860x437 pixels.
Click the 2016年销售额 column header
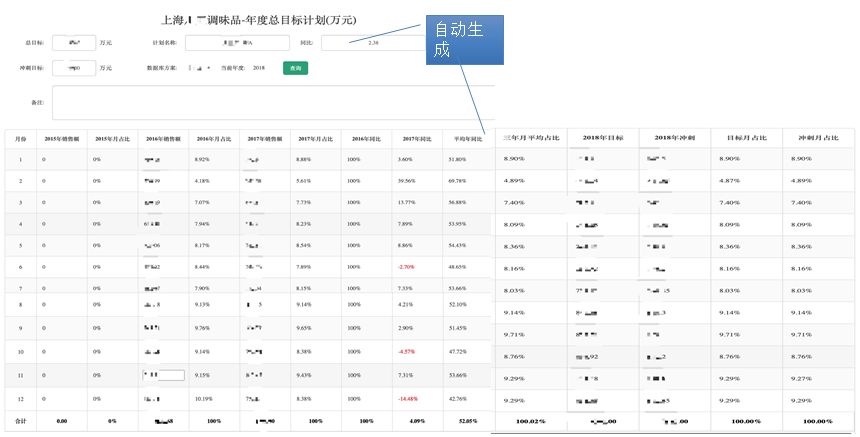point(163,139)
